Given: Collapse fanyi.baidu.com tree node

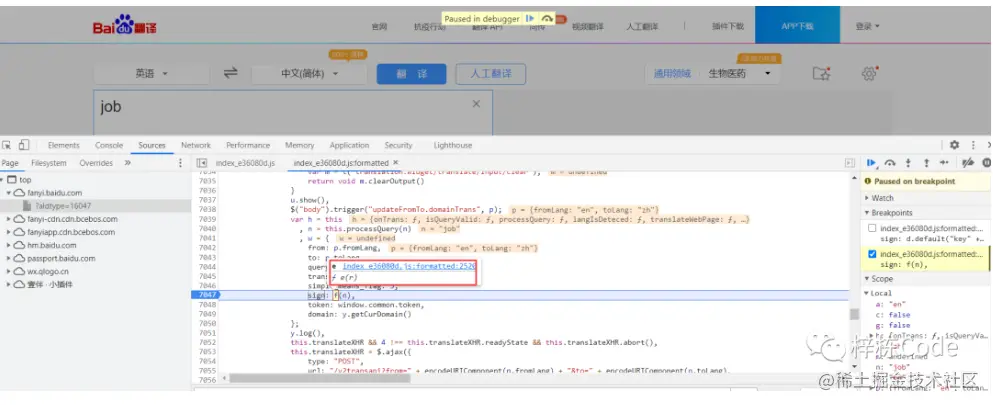Looking at the screenshot, I should [x=9, y=193].
